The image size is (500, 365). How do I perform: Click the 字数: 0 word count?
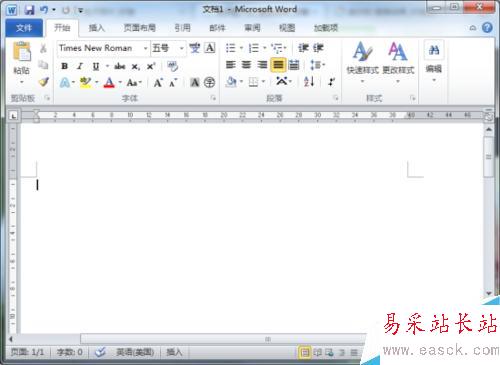click(70, 352)
